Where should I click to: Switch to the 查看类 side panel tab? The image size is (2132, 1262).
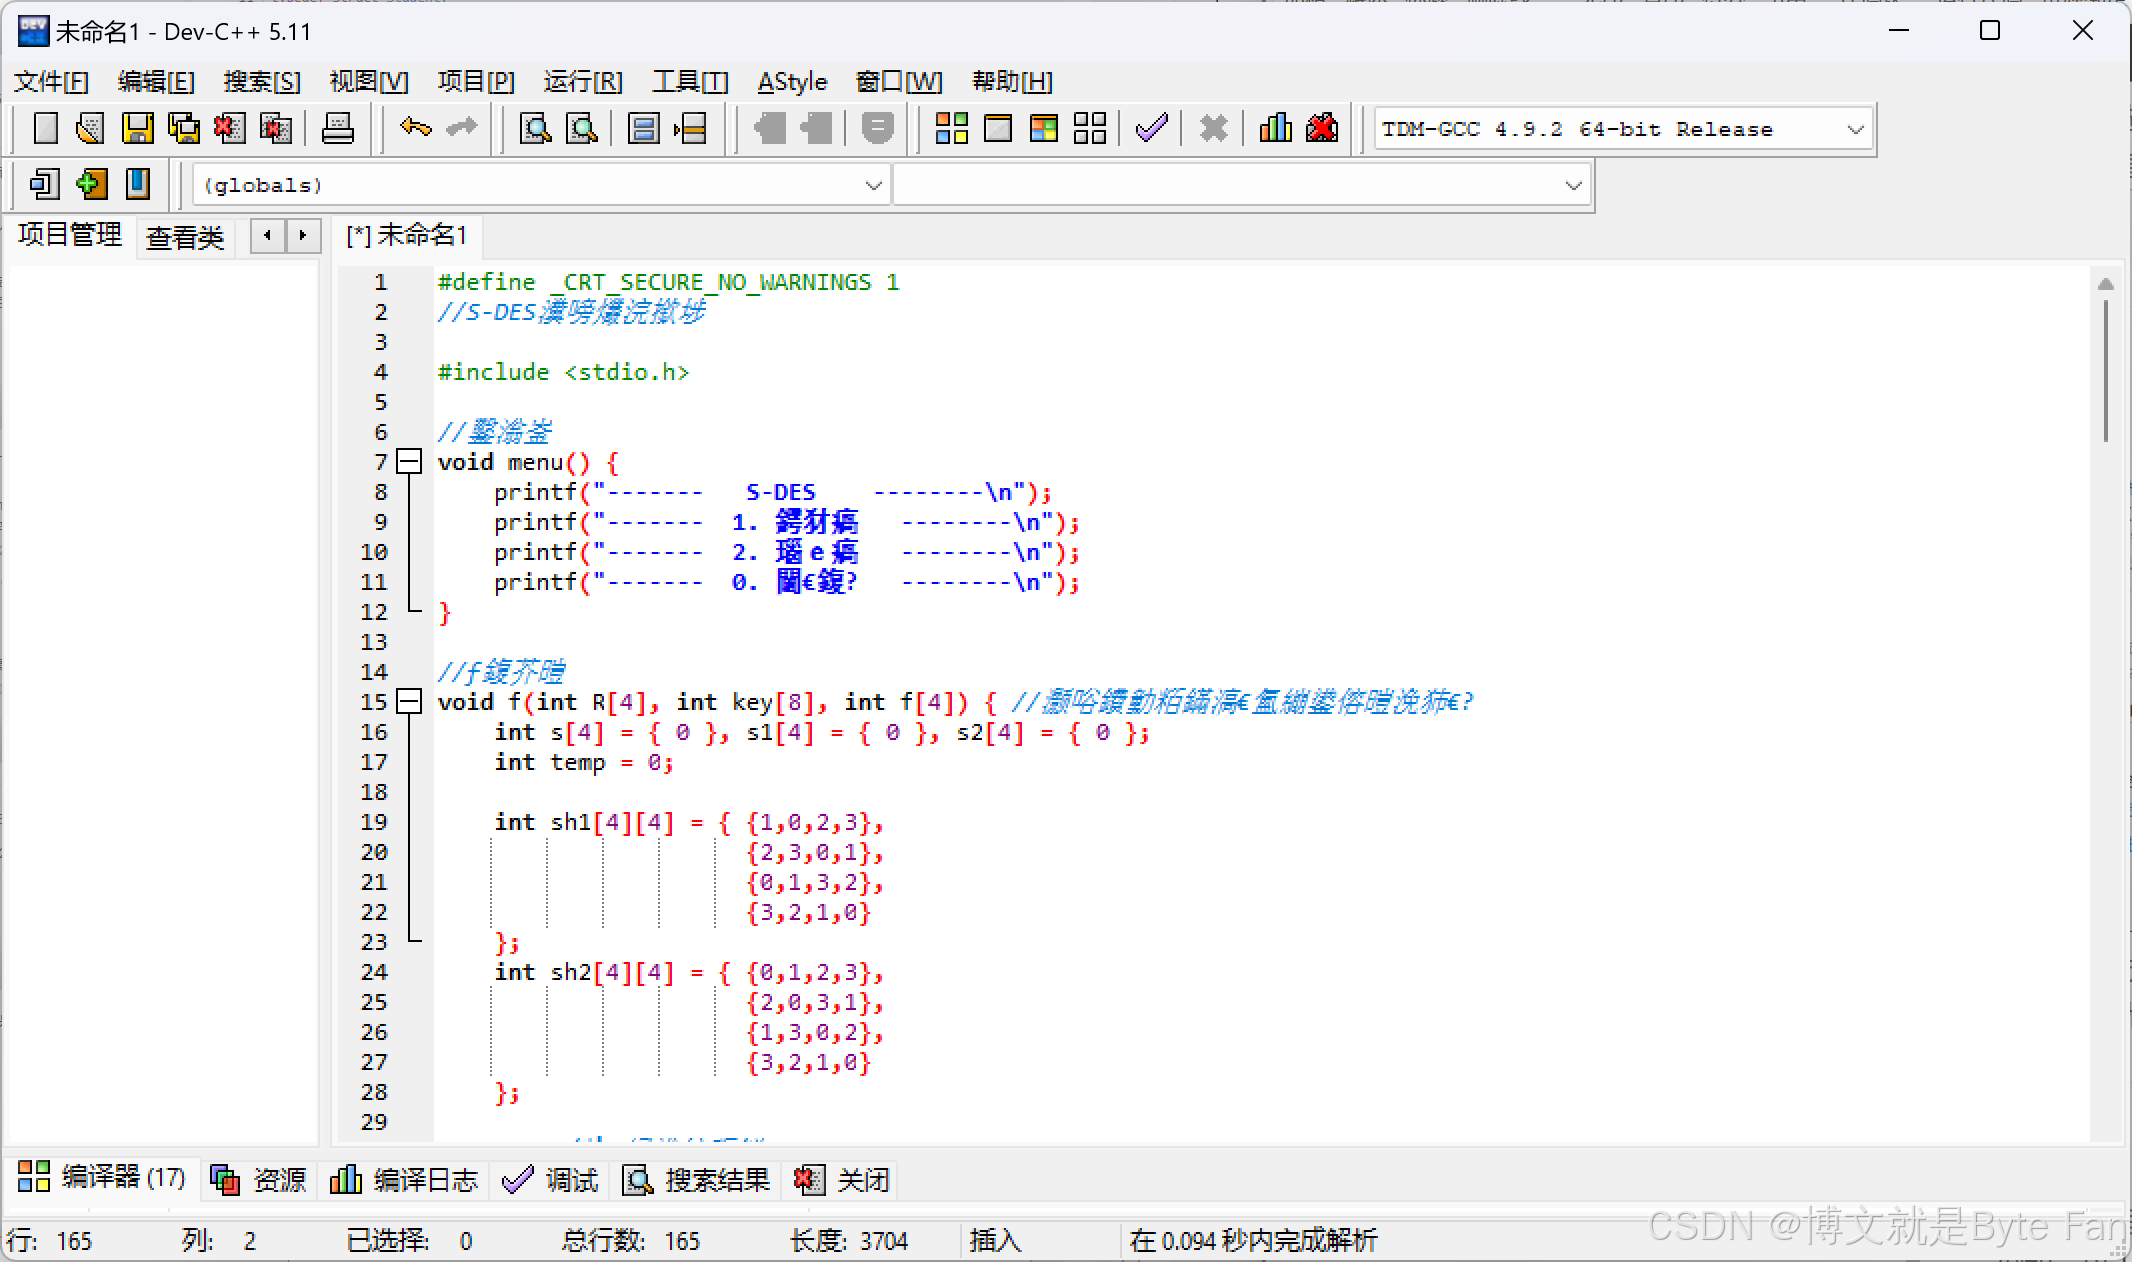[x=185, y=237]
